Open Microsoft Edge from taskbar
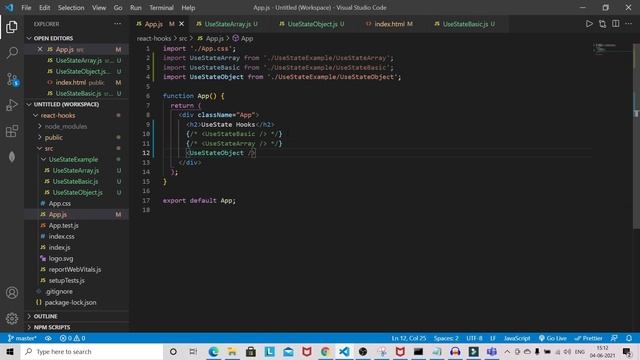Image resolution: width=640 pixels, height=360 pixels. (x=213, y=352)
